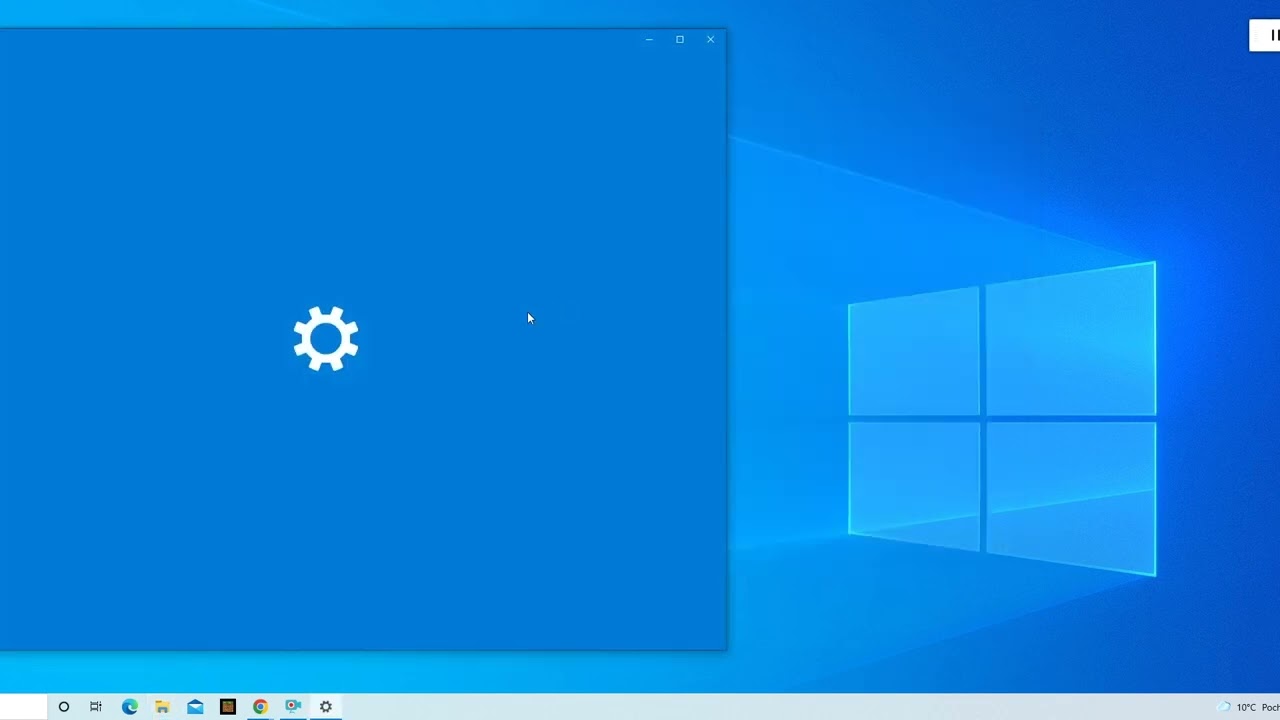Minimize the Settings window
Viewport: 1280px width, 720px height.
pyautogui.click(x=649, y=40)
